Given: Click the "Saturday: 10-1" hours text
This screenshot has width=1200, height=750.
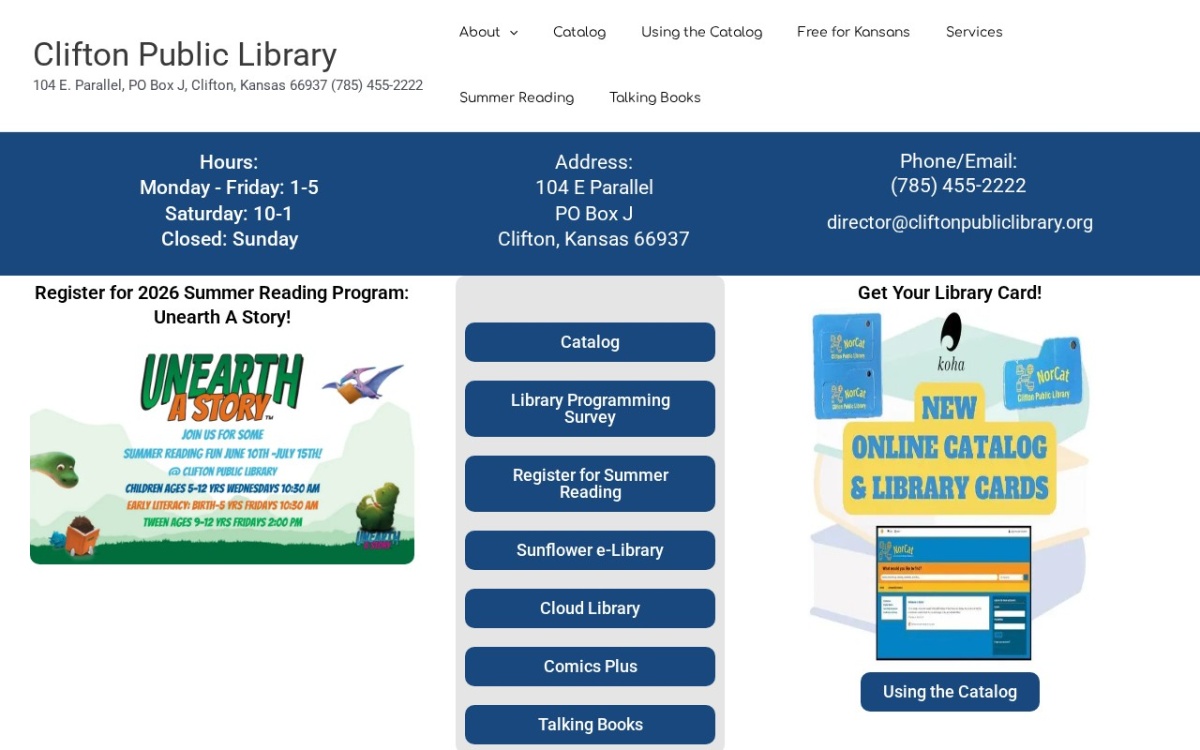Looking at the screenshot, I should point(229,213).
